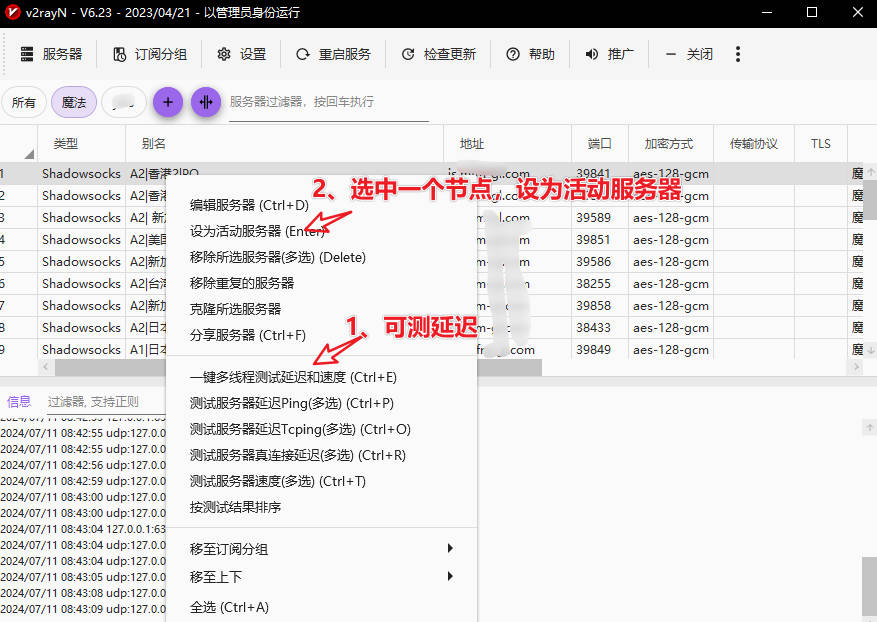
Task: Sort by the 端口 column header
Action: (599, 144)
